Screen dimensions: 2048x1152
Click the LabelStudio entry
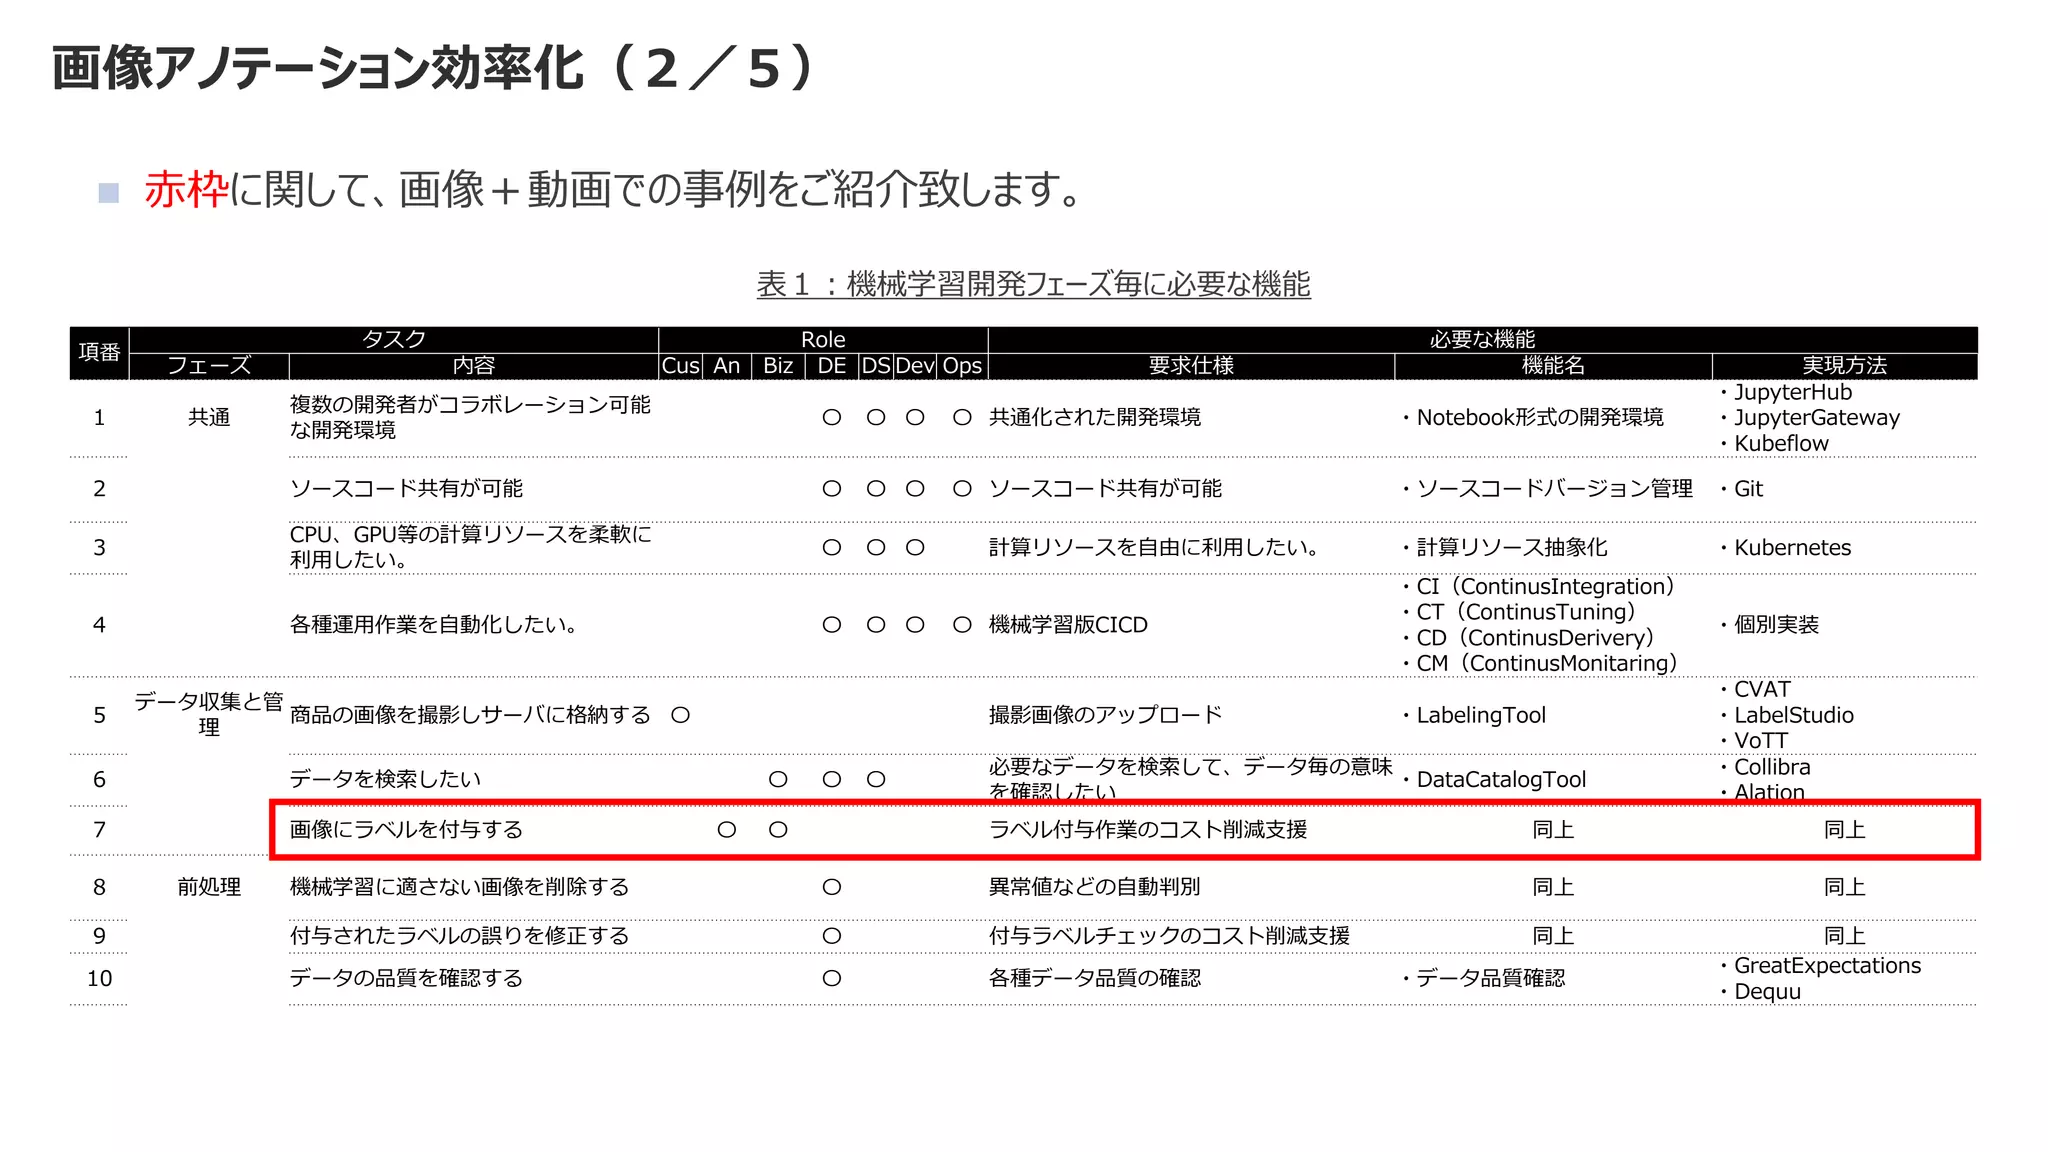click(1787, 715)
